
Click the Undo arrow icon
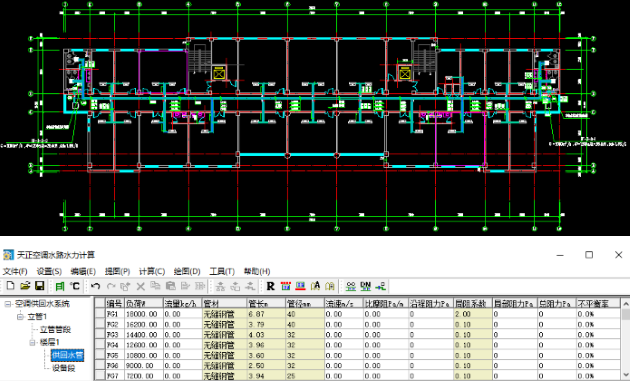[95, 286]
